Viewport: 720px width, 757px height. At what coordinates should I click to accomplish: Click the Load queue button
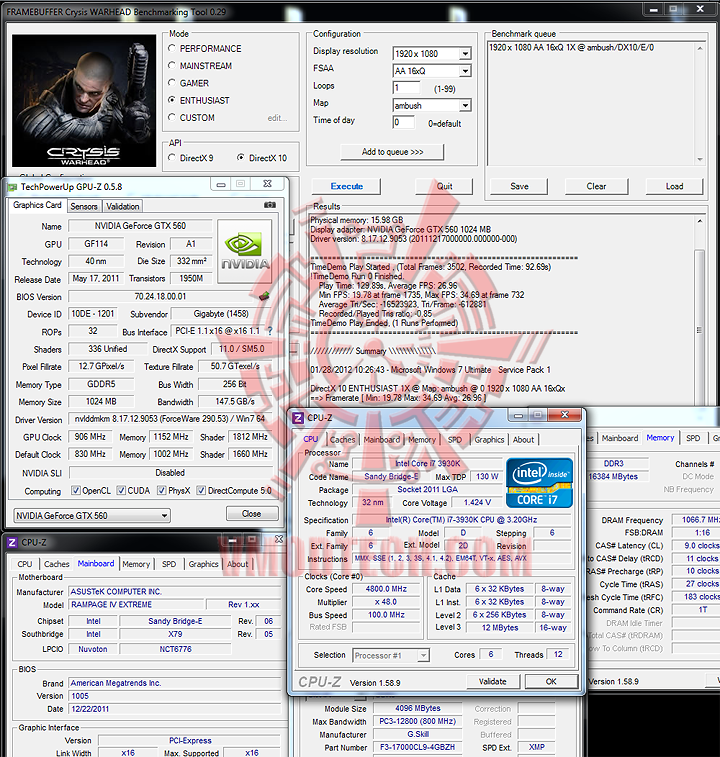tap(674, 186)
